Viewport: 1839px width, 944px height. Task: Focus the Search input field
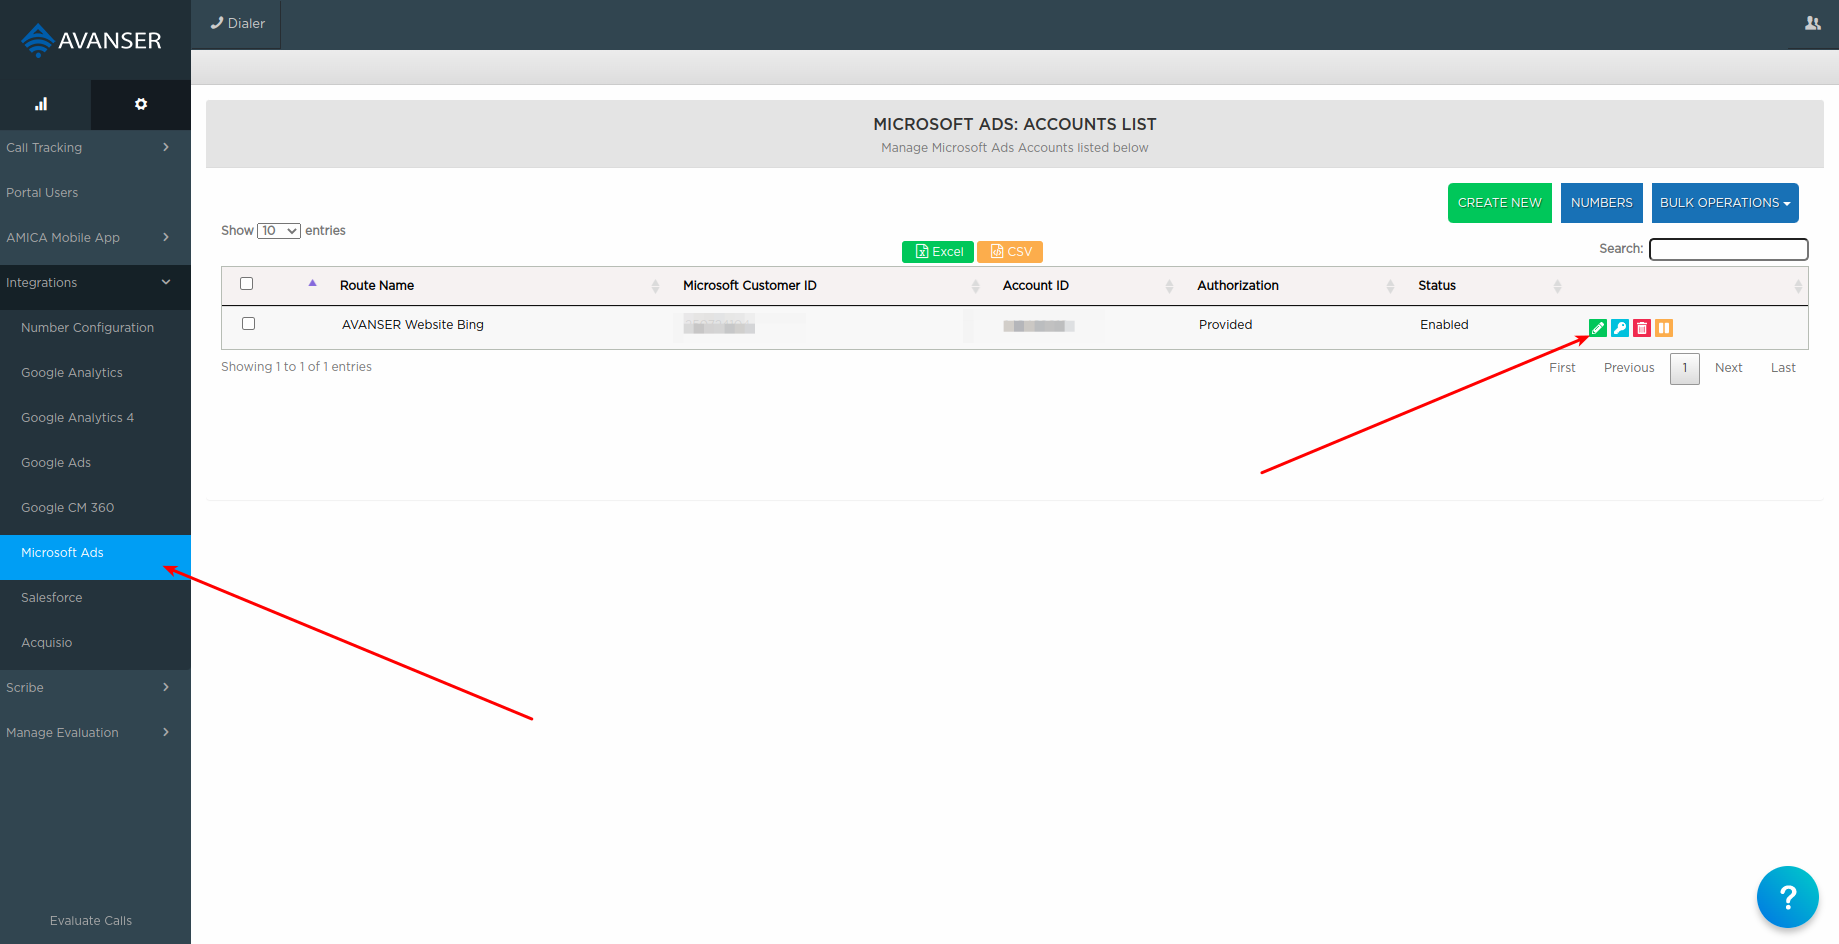[x=1729, y=249]
